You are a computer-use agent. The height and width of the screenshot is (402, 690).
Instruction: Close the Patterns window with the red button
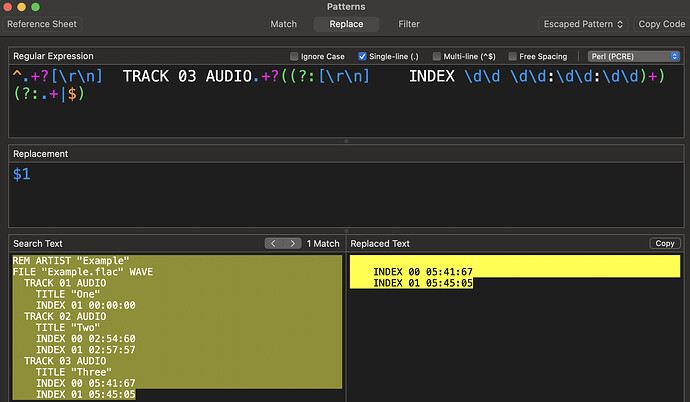7,7
